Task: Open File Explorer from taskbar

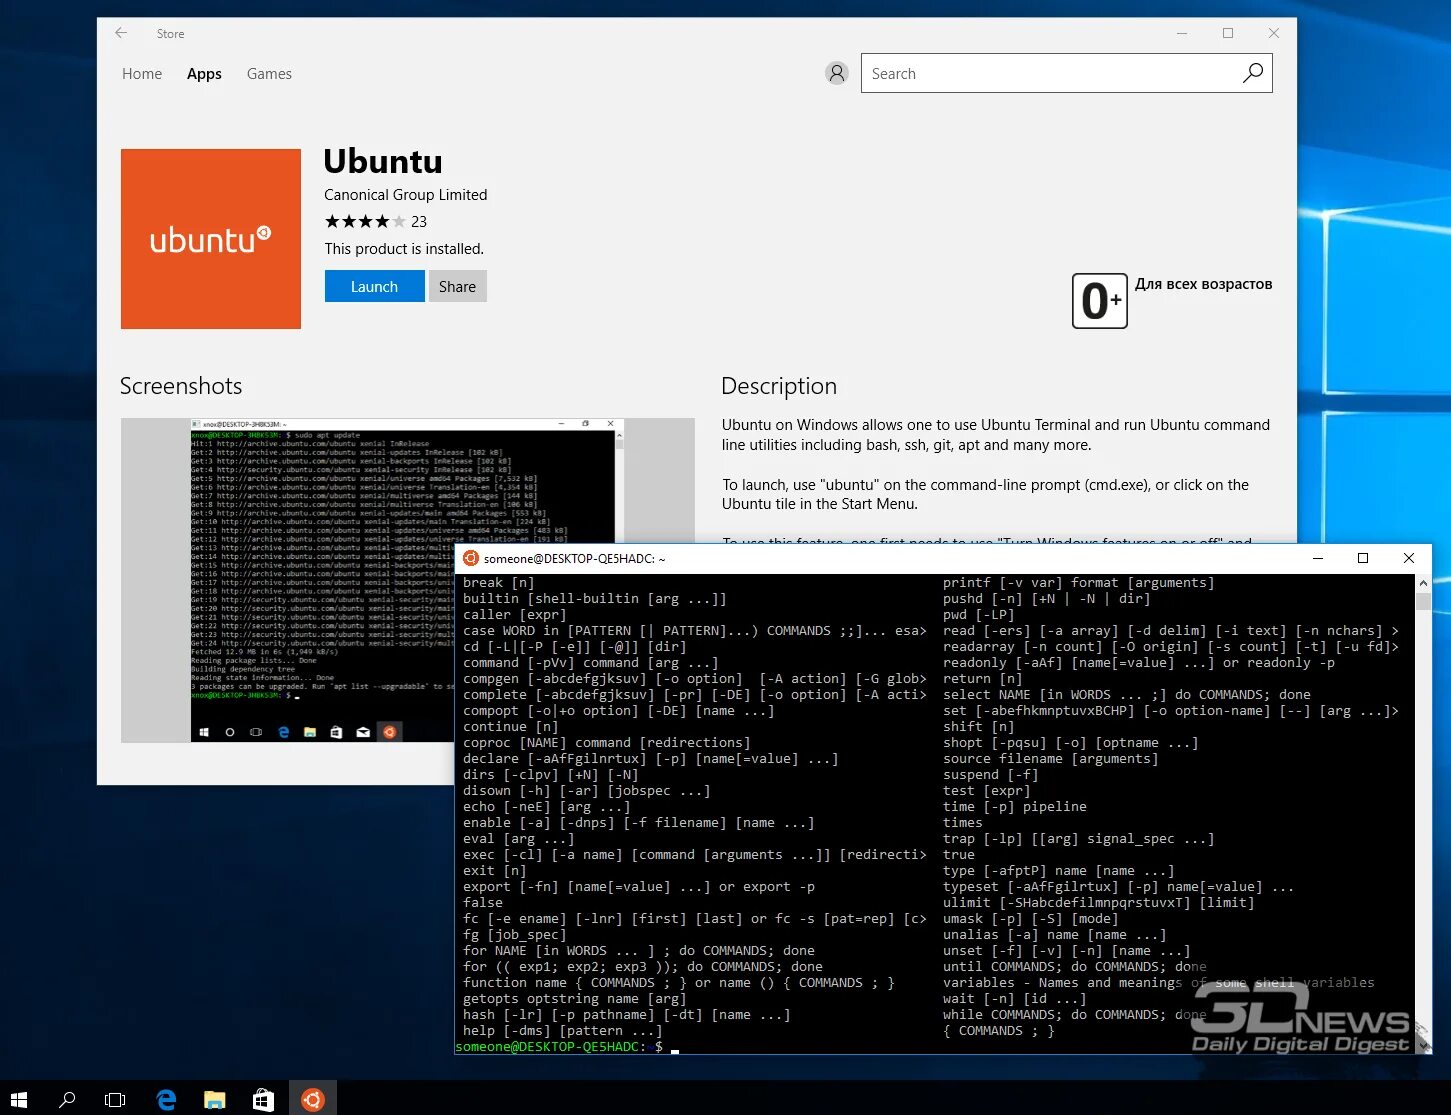Action: point(214,1100)
